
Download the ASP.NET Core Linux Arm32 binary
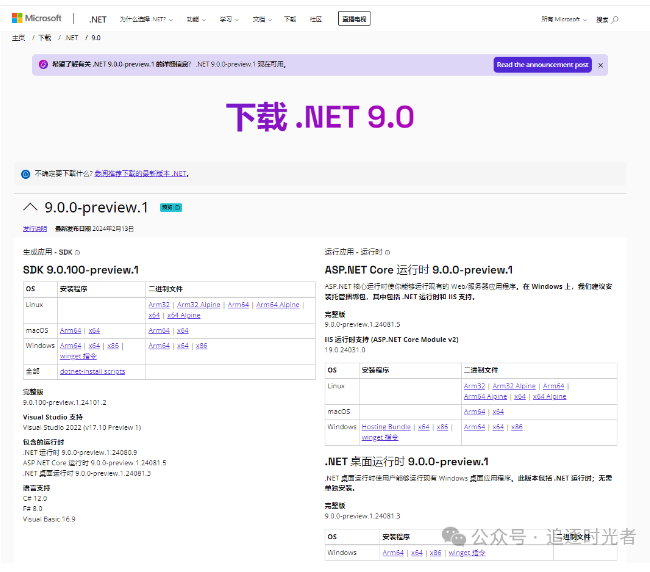pos(474,386)
